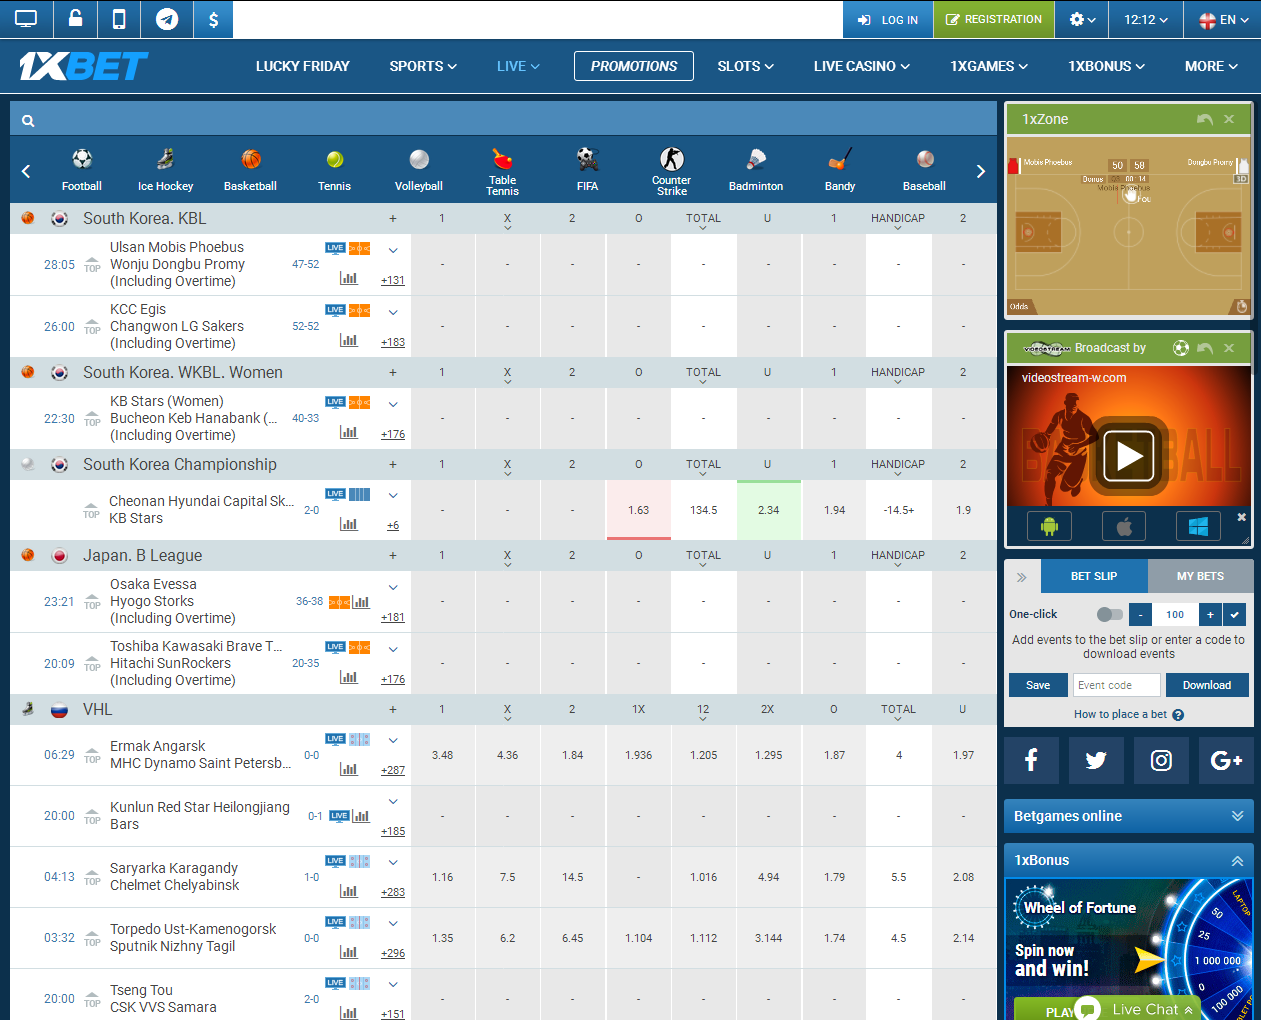
Task: Click the Download events button
Action: (x=1207, y=685)
